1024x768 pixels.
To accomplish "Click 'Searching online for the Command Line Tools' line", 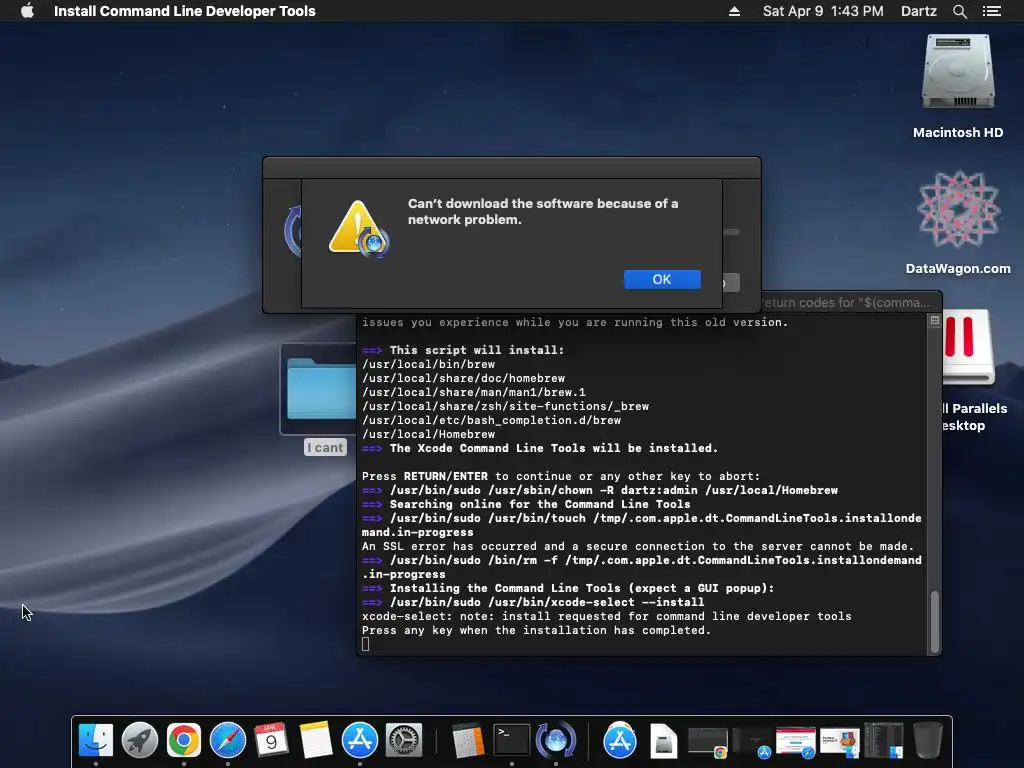I will (x=540, y=504).
